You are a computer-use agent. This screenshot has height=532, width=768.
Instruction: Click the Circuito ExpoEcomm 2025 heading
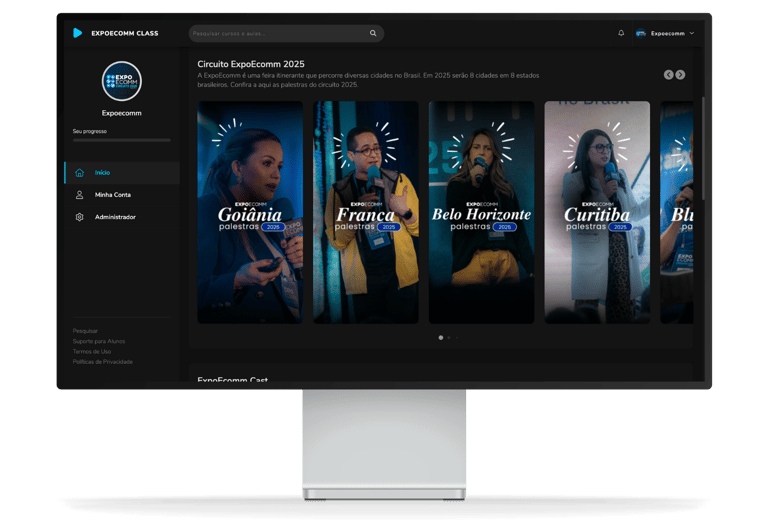(x=251, y=64)
